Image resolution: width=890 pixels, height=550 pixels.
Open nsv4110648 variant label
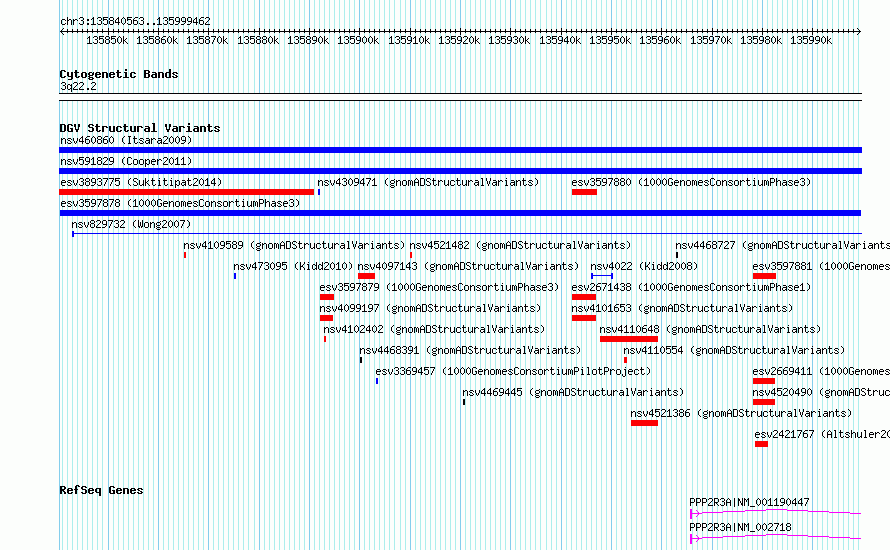[x=711, y=329]
